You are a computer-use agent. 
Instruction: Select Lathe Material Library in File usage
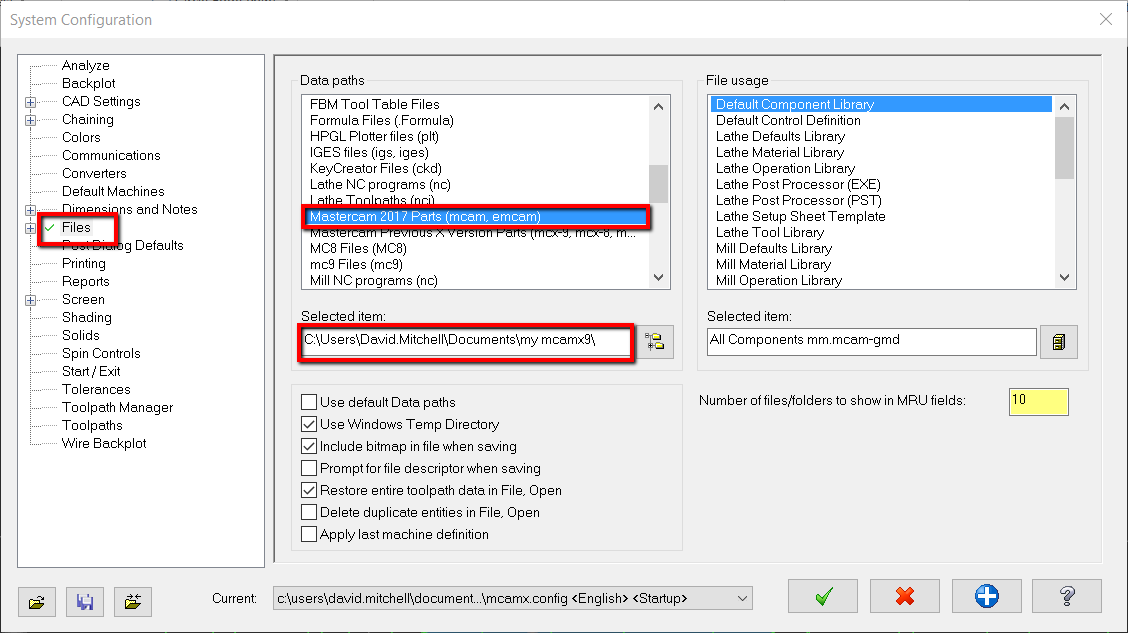coord(779,152)
